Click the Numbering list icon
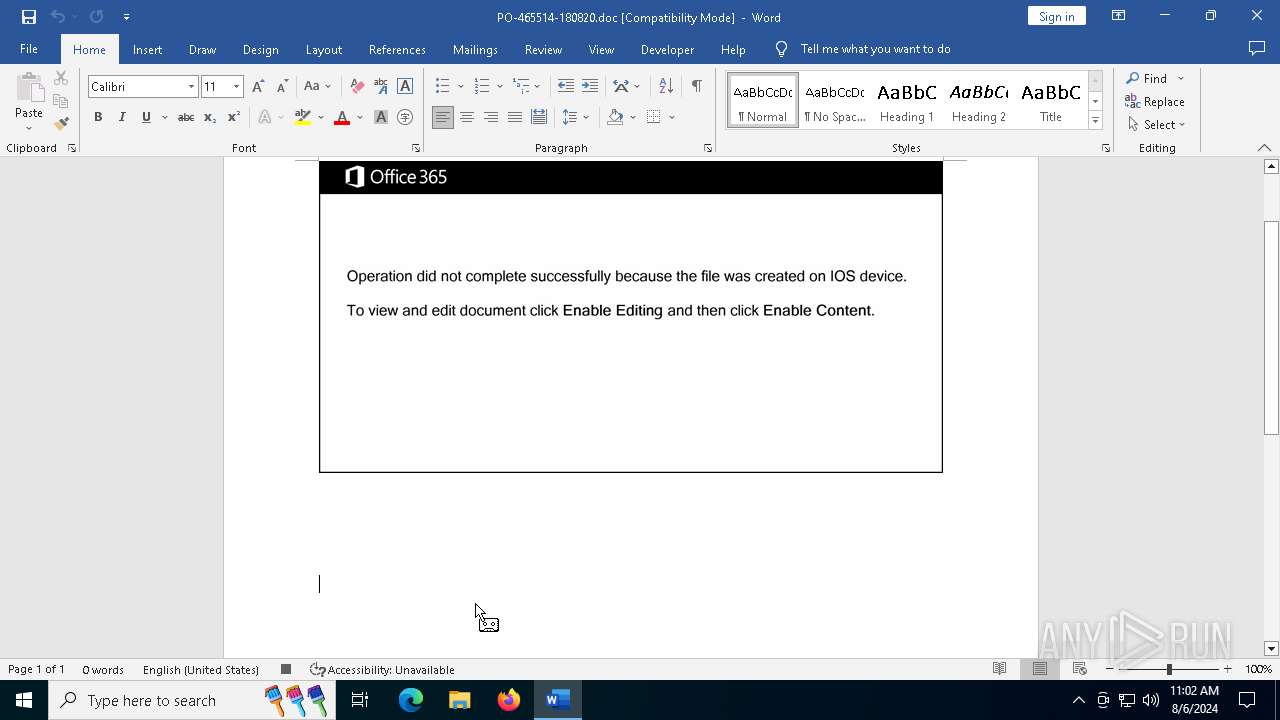This screenshot has width=1280, height=720. pyautogui.click(x=482, y=87)
